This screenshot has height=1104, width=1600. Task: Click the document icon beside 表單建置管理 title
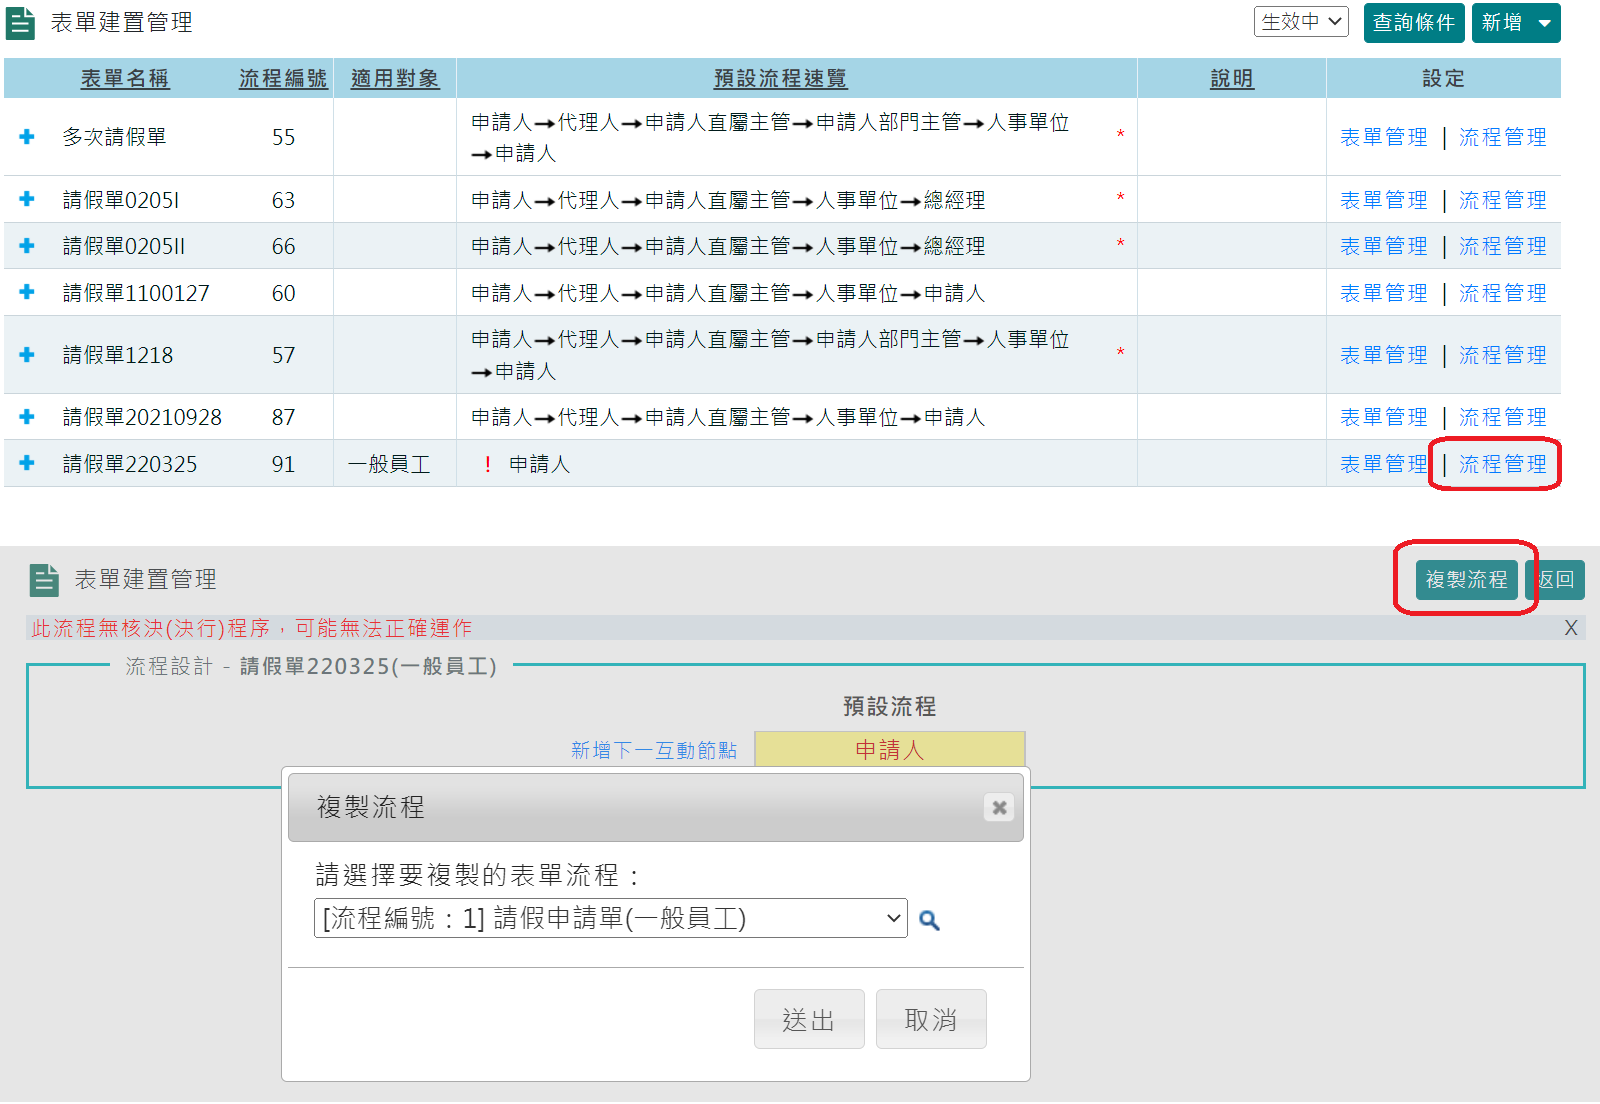point(21,22)
